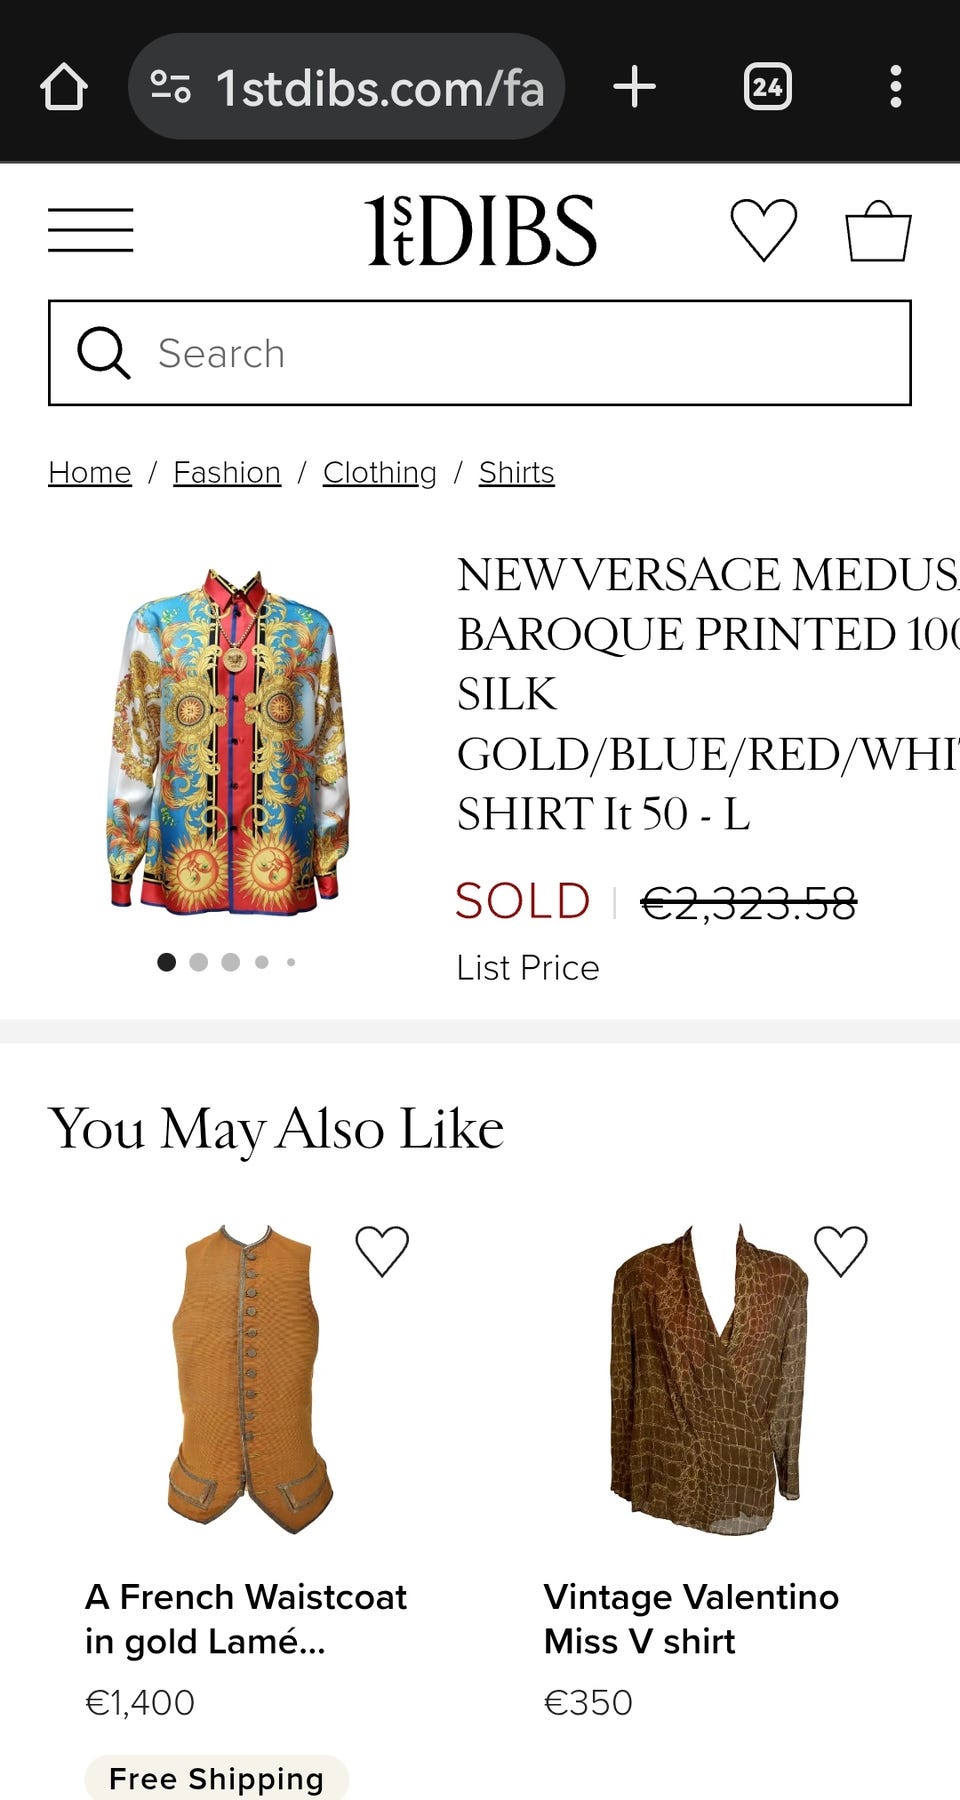Tap the browser home icon
The height and width of the screenshot is (1800, 960).
tap(64, 88)
